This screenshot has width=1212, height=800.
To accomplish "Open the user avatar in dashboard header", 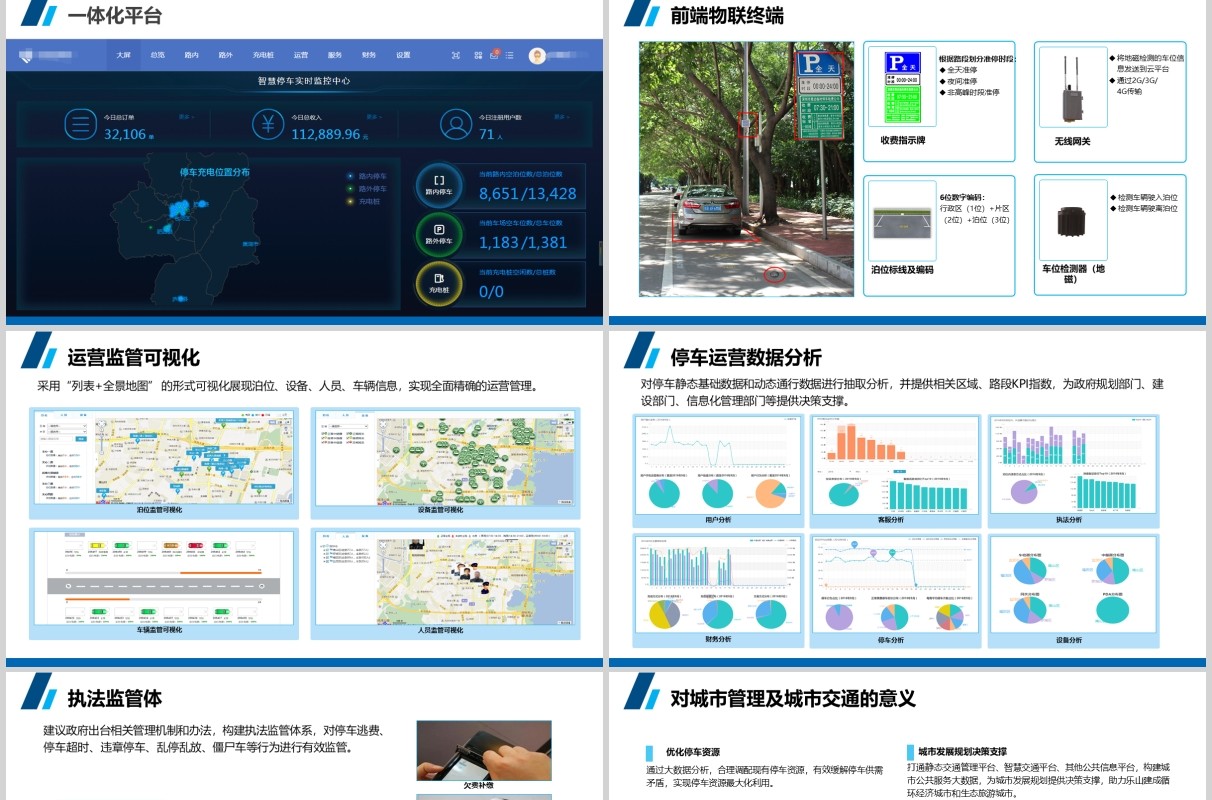I will pyautogui.click(x=537, y=56).
